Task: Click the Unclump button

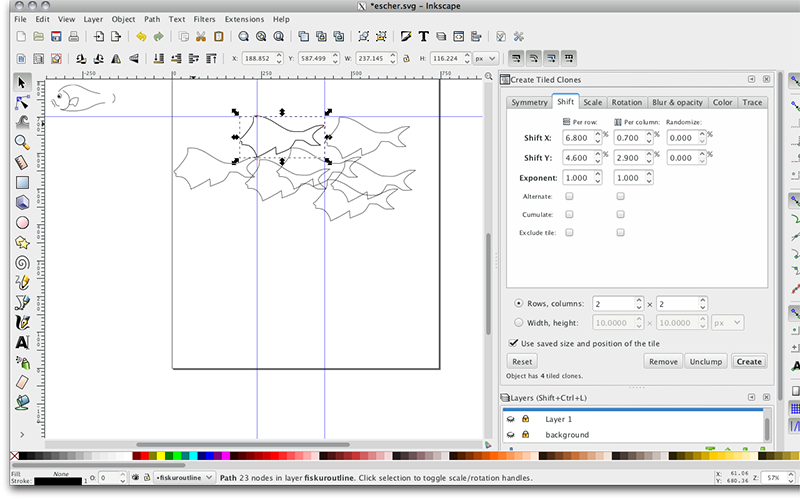Action: (x=706, y=361)
